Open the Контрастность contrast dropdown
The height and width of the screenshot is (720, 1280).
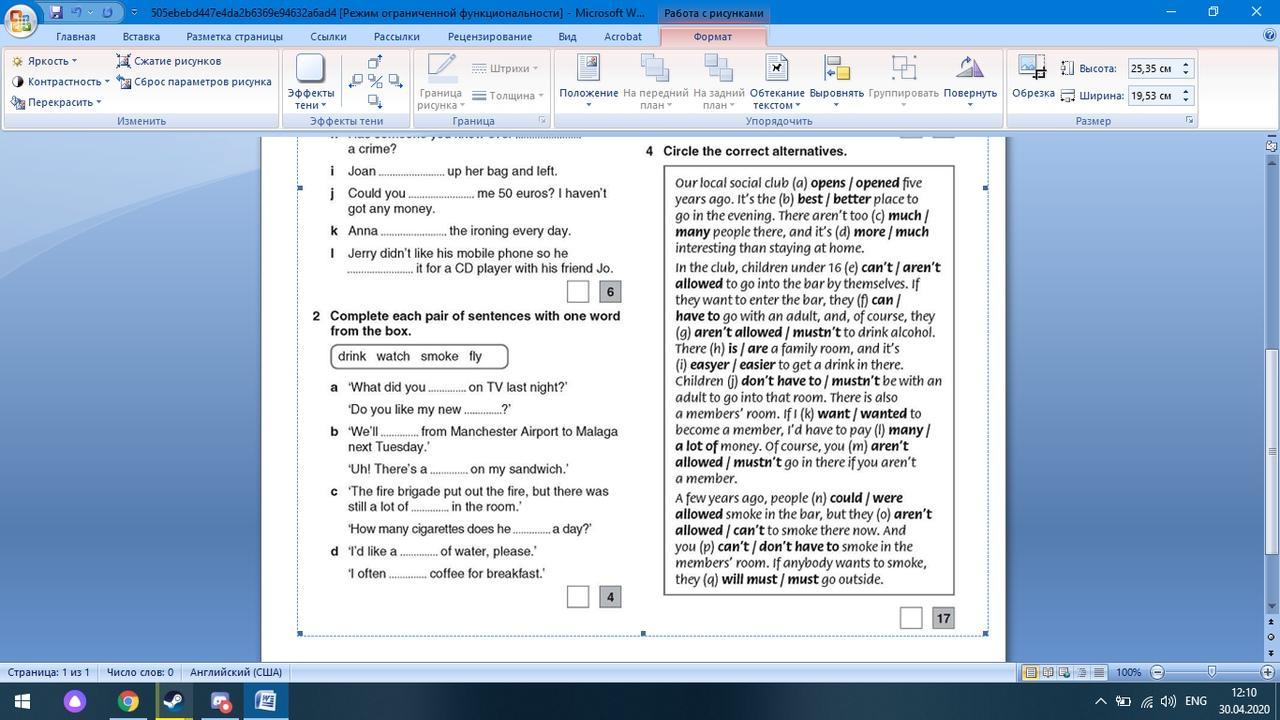pos(60,82)
